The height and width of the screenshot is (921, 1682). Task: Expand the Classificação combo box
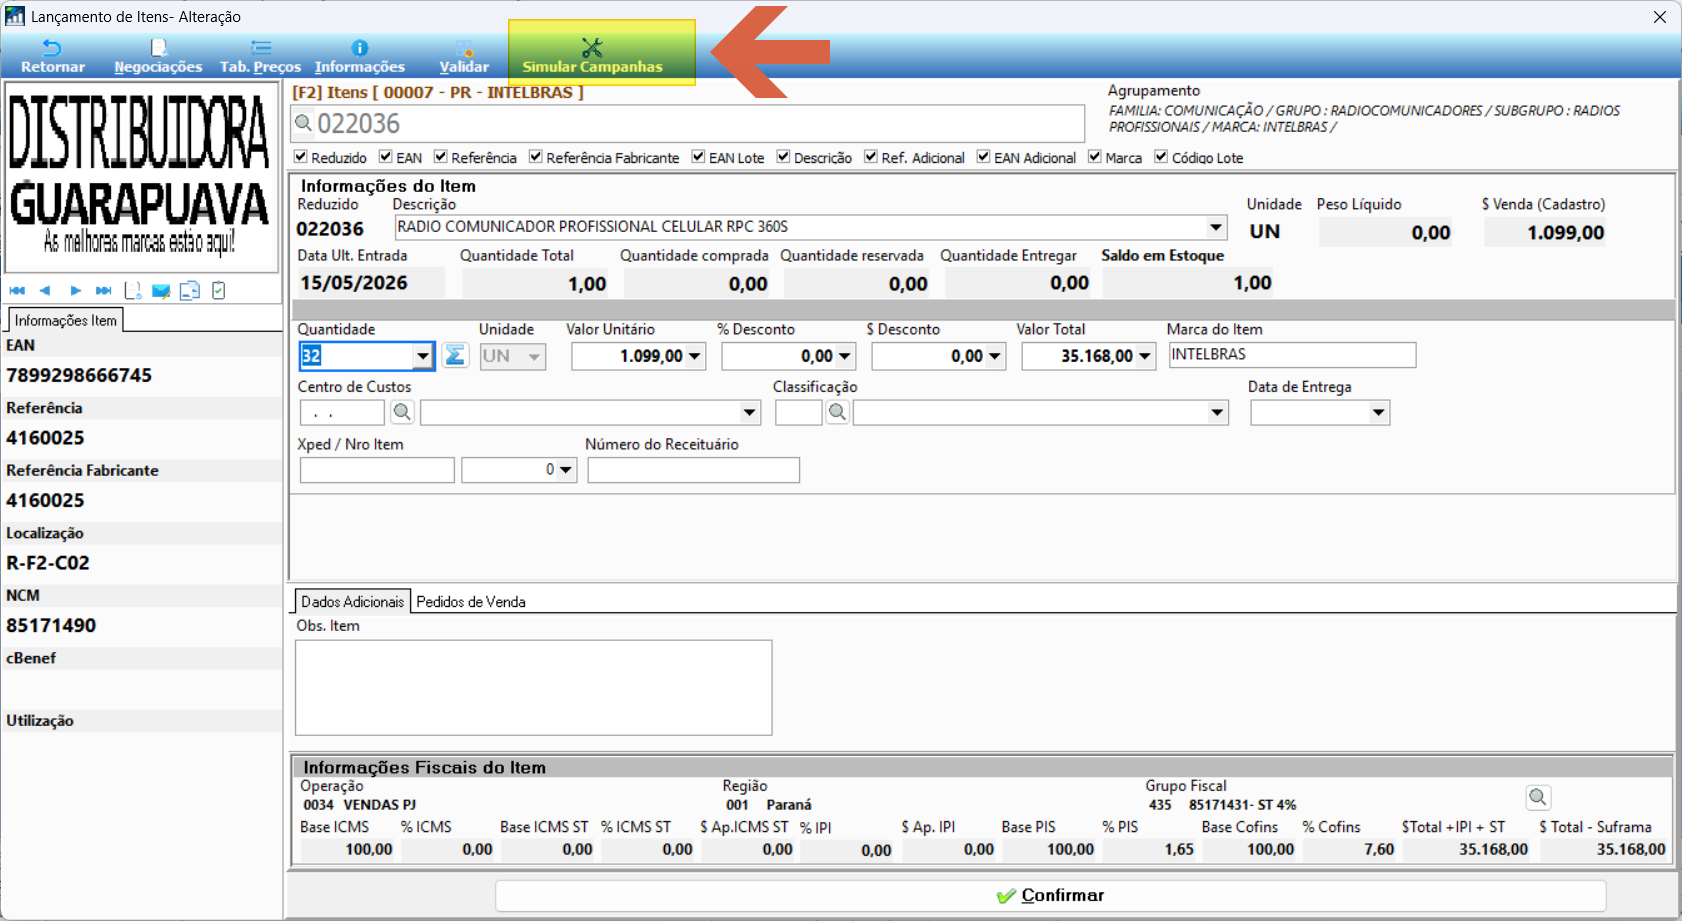tap(1217, 413)
